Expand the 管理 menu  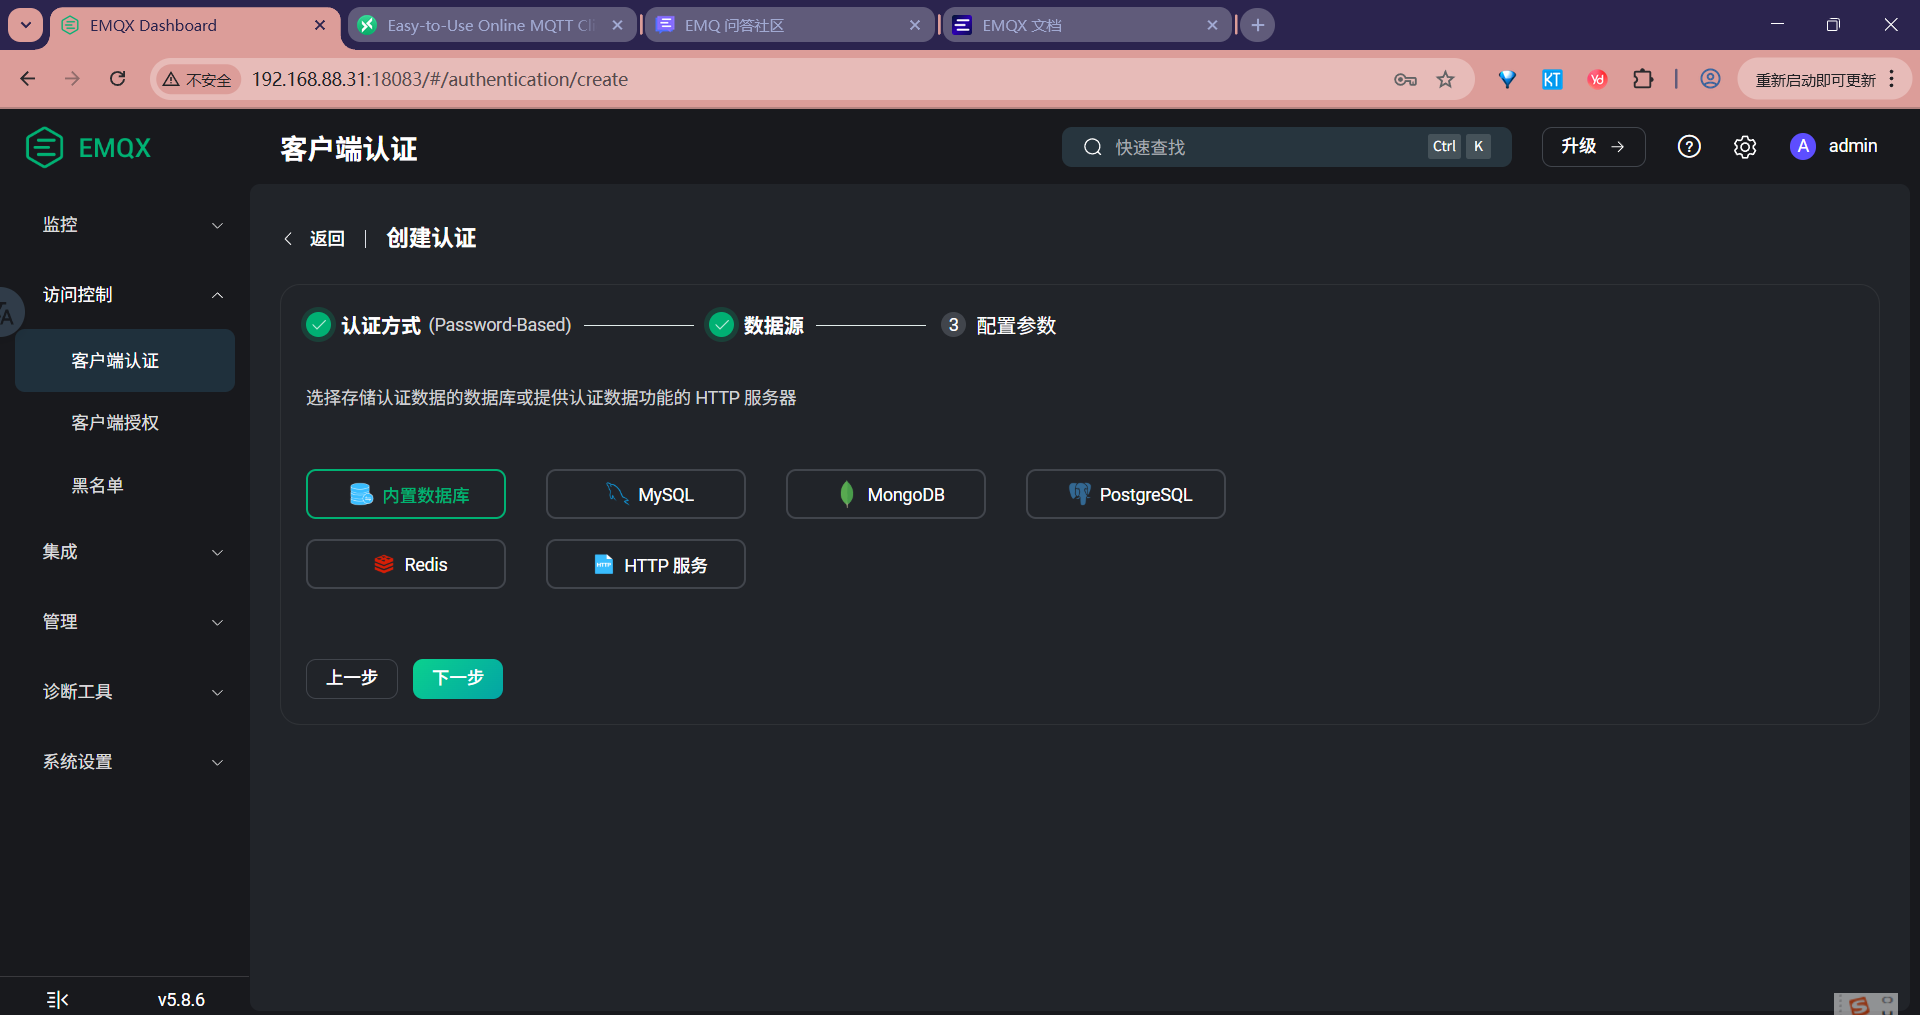point(125,622)
